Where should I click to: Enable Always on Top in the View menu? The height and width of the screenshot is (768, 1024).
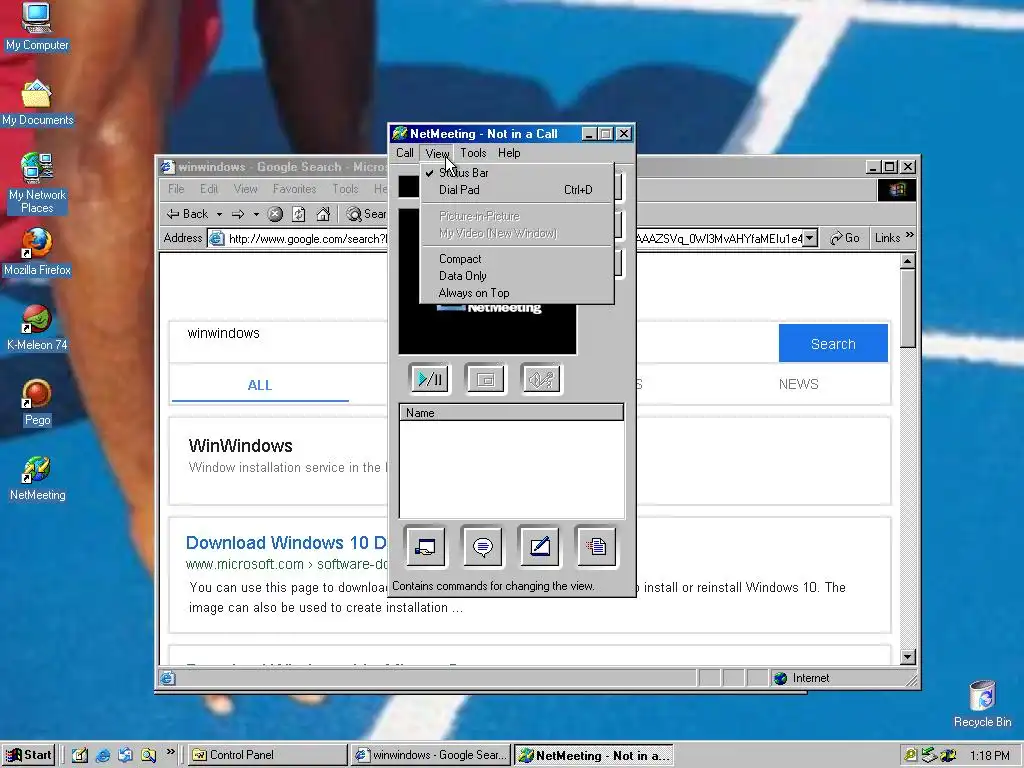click(x=517, y=293)
